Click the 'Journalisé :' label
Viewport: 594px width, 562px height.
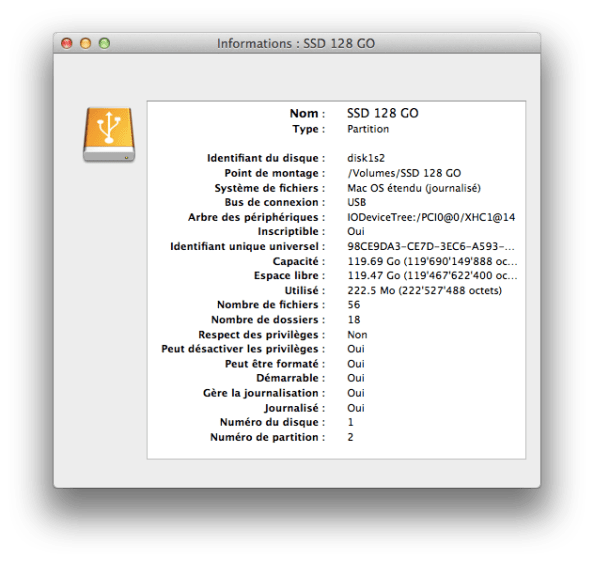(295, 408)
